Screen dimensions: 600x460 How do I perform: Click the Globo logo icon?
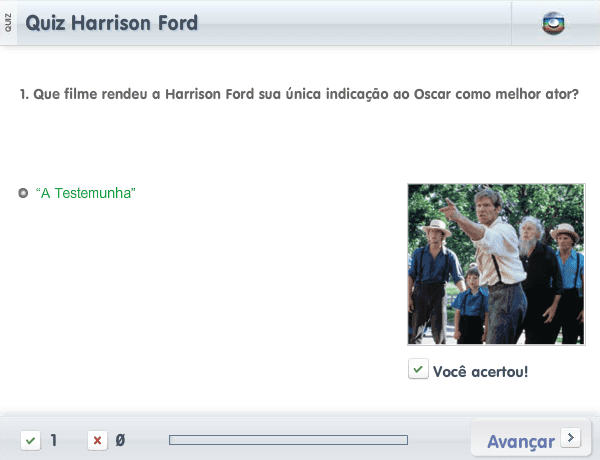(553, 23)
